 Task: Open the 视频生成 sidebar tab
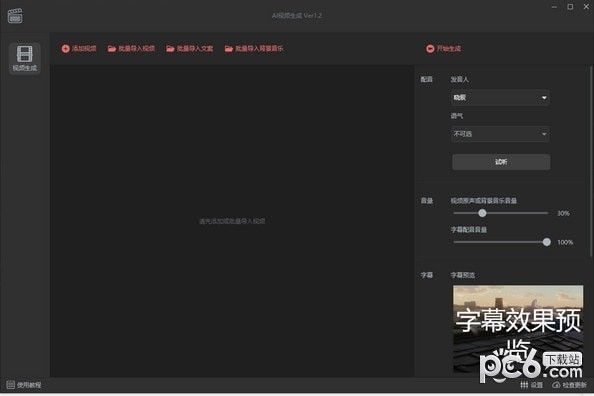pos(25,58)
